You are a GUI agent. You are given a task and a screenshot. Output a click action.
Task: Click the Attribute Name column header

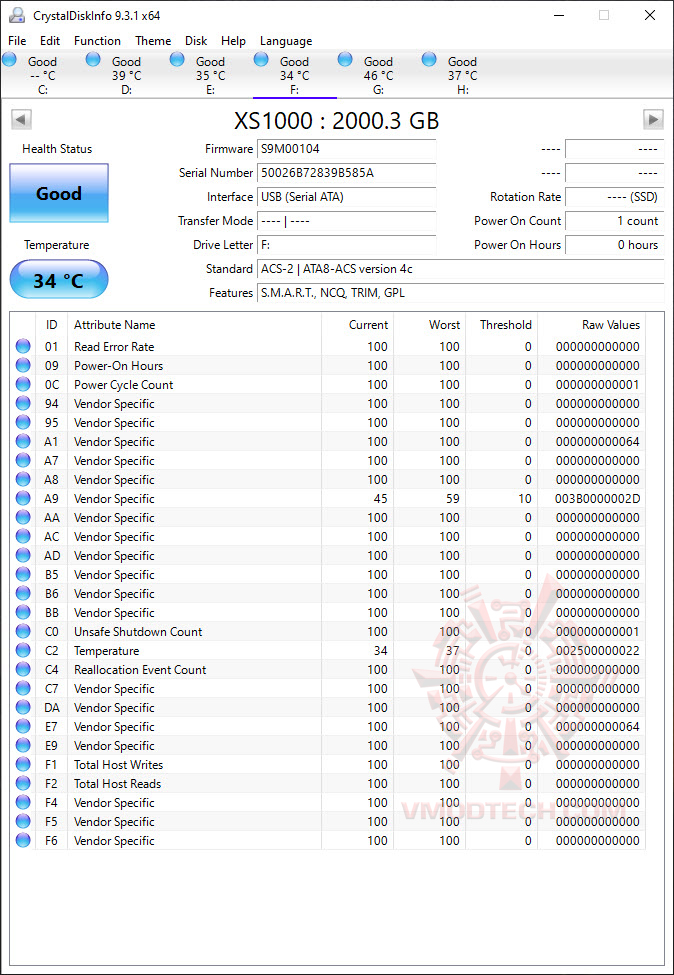point(194,325)
